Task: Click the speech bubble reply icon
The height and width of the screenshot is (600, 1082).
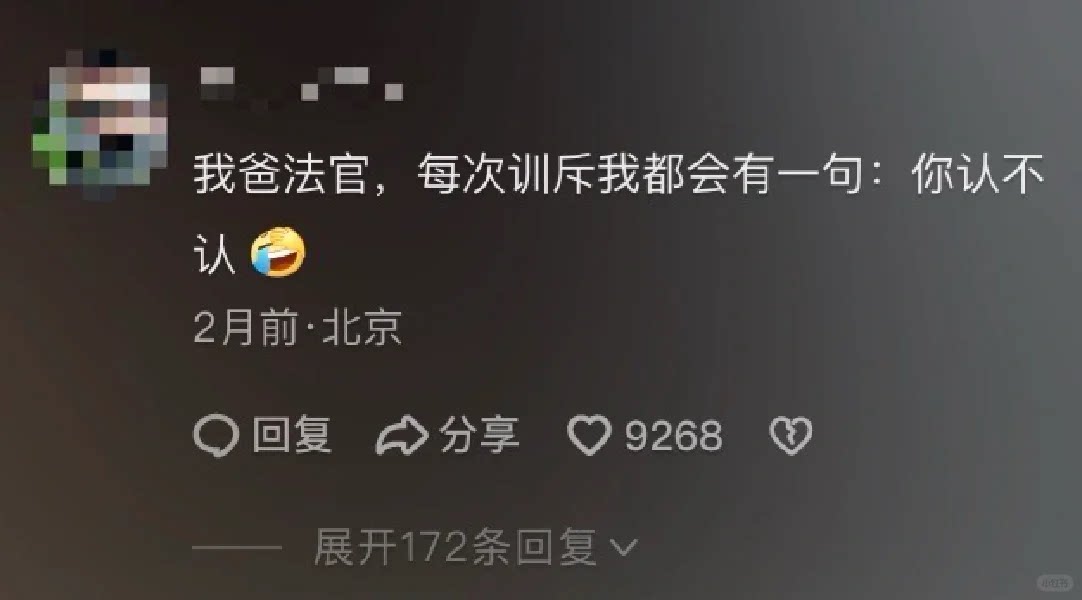Action: [x=216, y=436]
